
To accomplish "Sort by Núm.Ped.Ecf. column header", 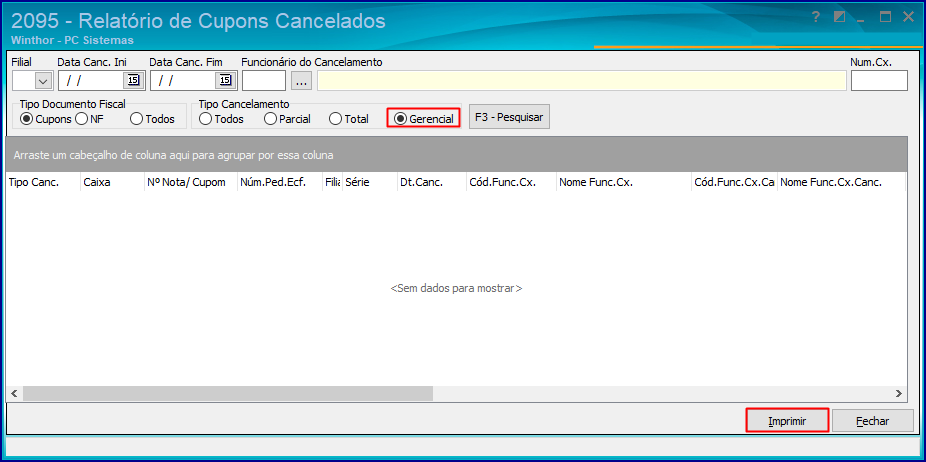I will click(x=279, y=183).
